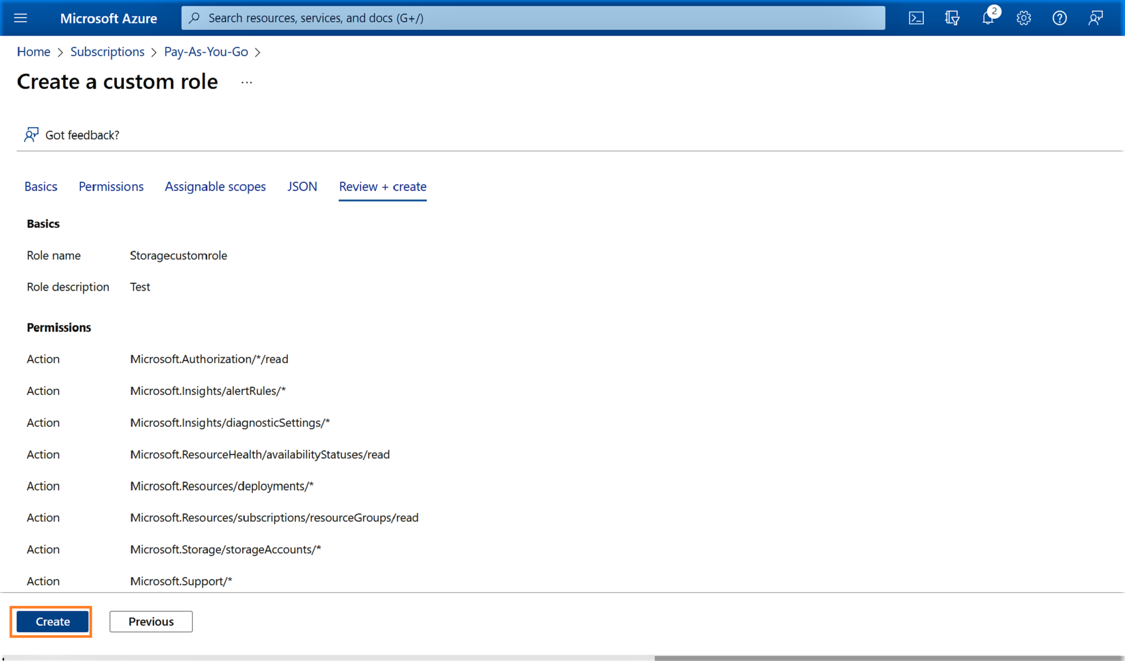The image size is (1125, 661).
Task: Open more options ellipsis beside title
Action: pyautogui.click(x=247, y=82)
